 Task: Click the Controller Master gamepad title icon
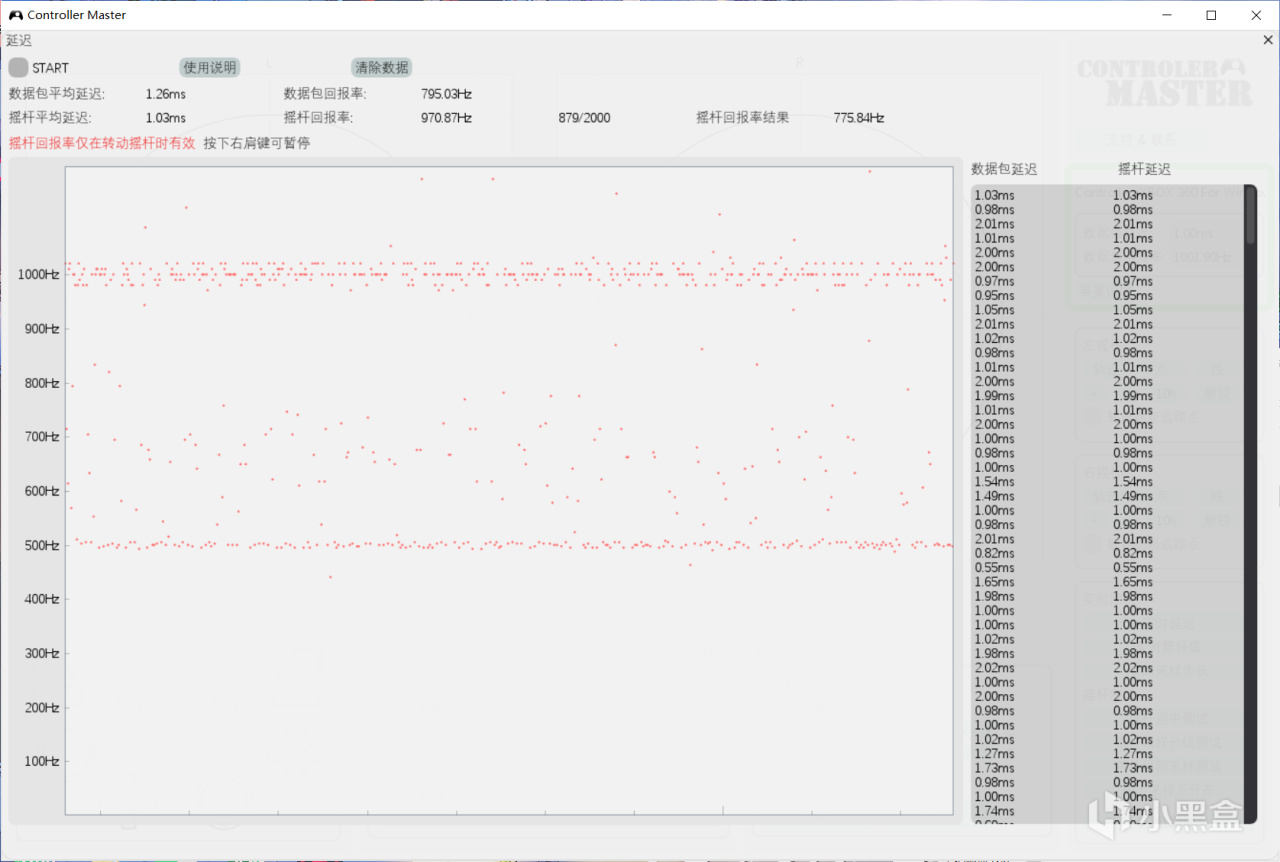point(15,15)
